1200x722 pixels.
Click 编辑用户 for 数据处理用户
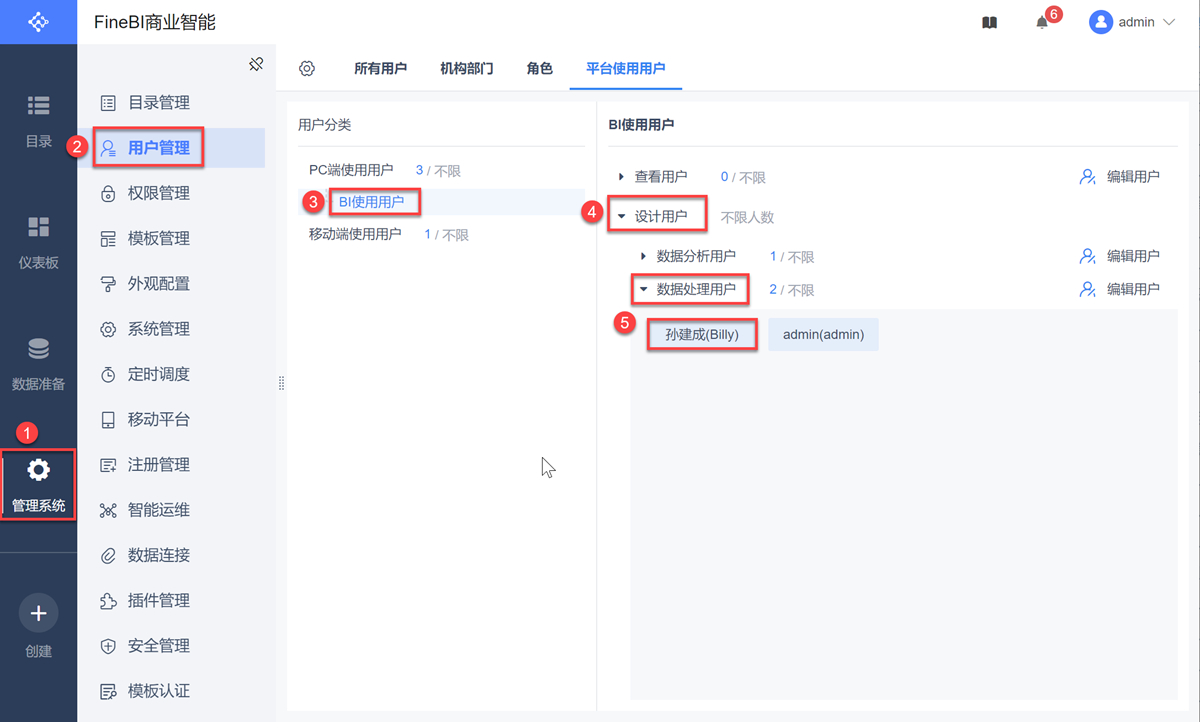pos(1133,290)
